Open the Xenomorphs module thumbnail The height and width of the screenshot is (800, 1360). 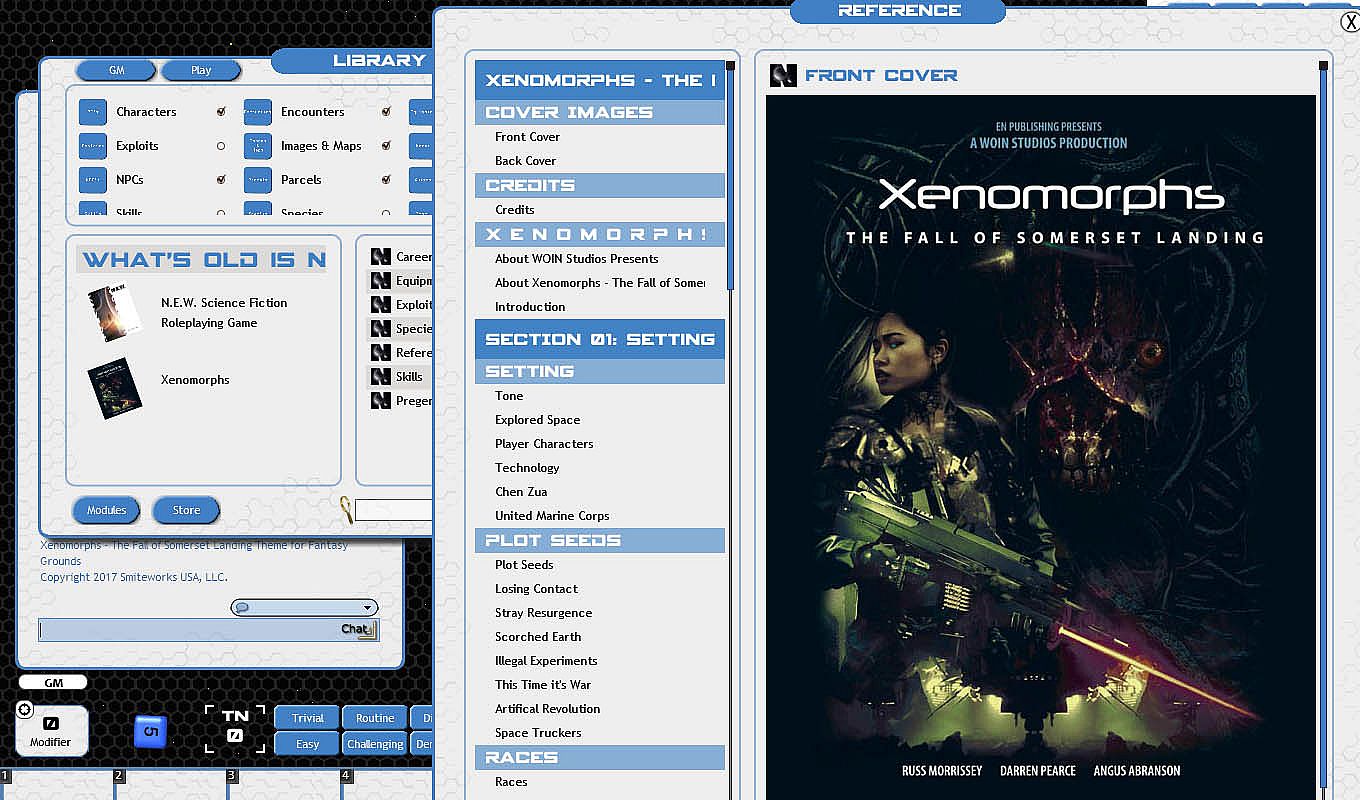click(114, 388)
